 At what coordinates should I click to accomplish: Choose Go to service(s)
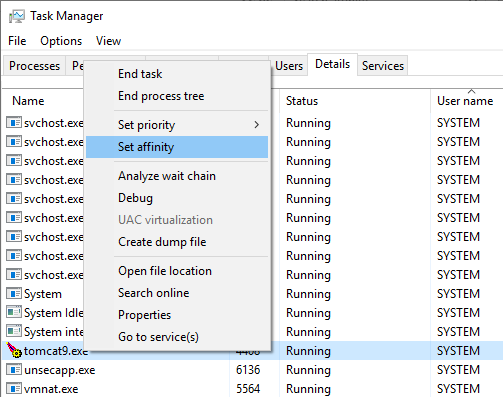pos(177,337)
